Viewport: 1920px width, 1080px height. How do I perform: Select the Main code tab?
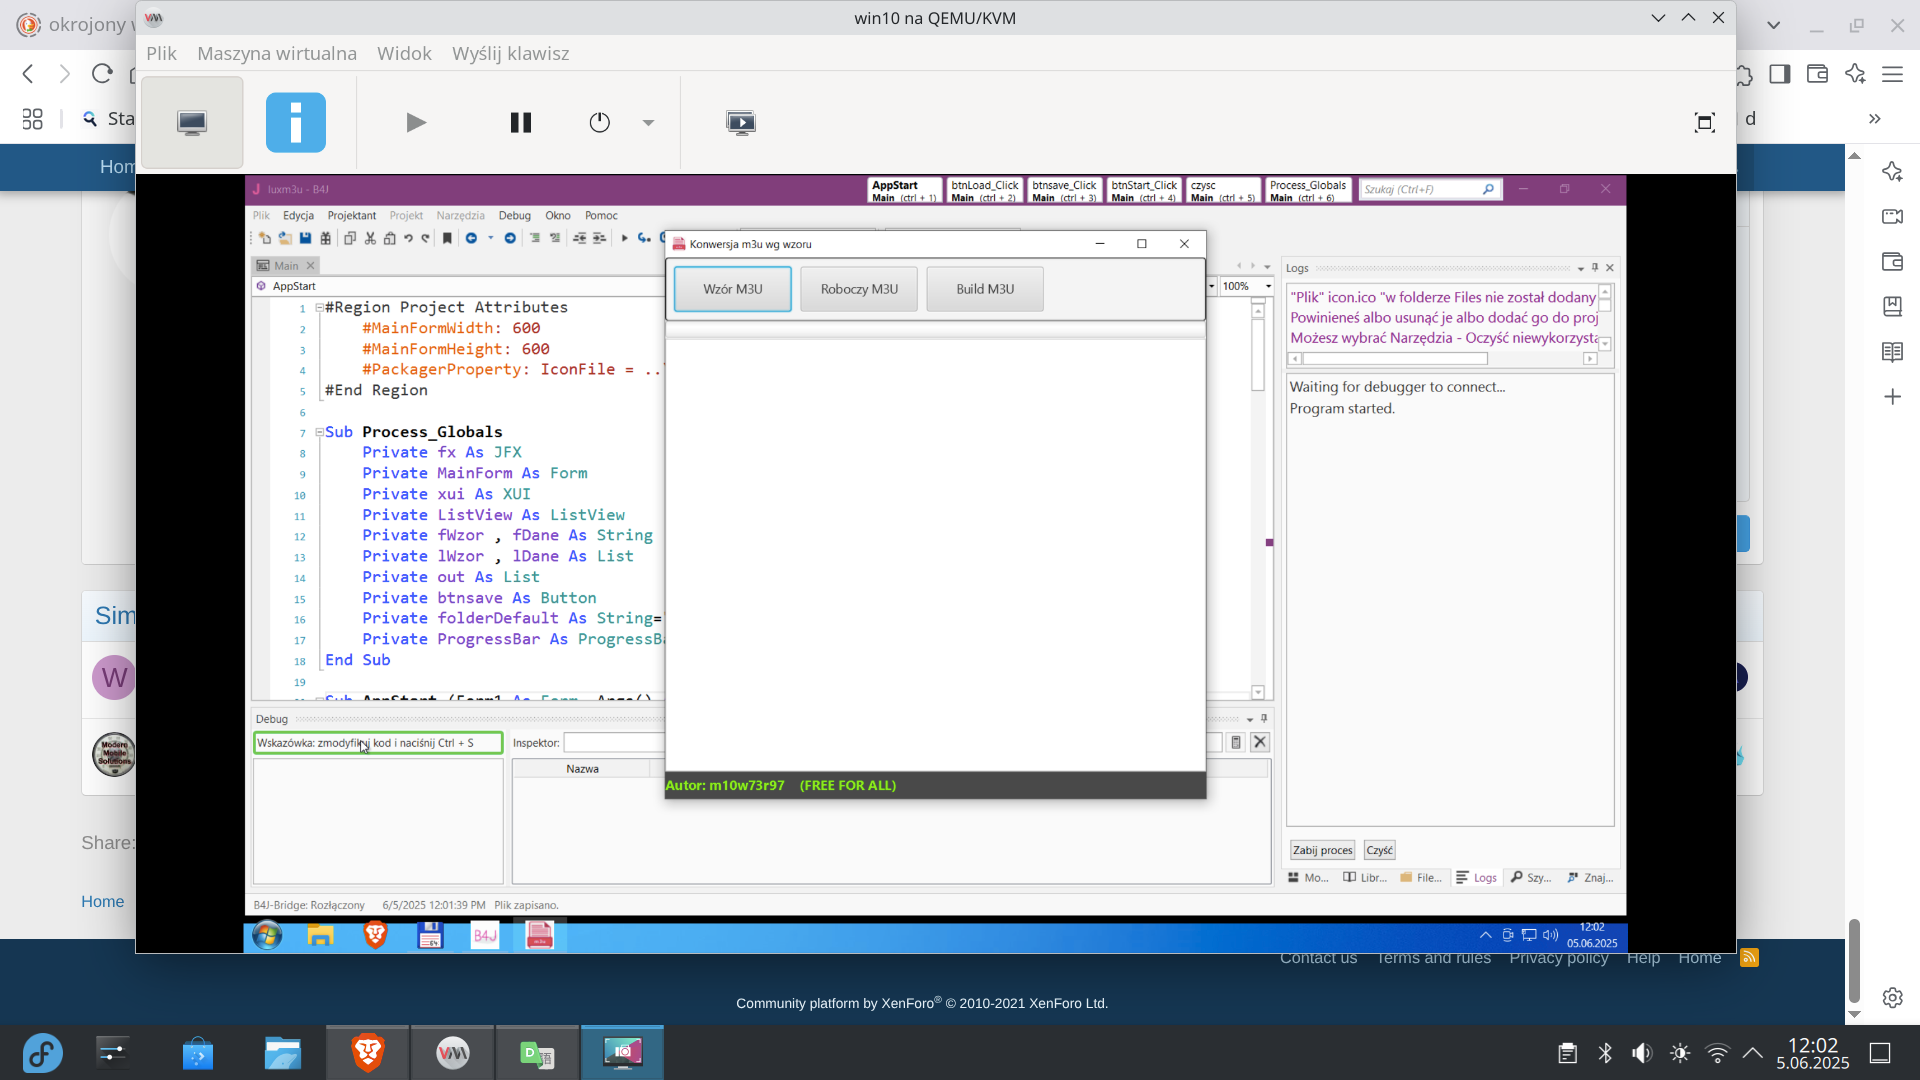[284, 265]
